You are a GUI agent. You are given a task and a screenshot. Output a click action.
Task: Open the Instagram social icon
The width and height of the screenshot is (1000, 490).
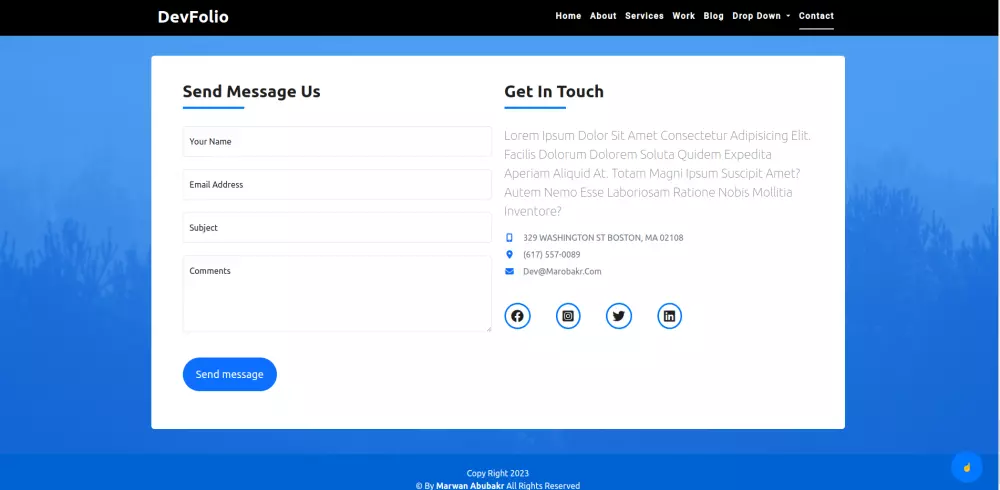[x=568, y=316]
